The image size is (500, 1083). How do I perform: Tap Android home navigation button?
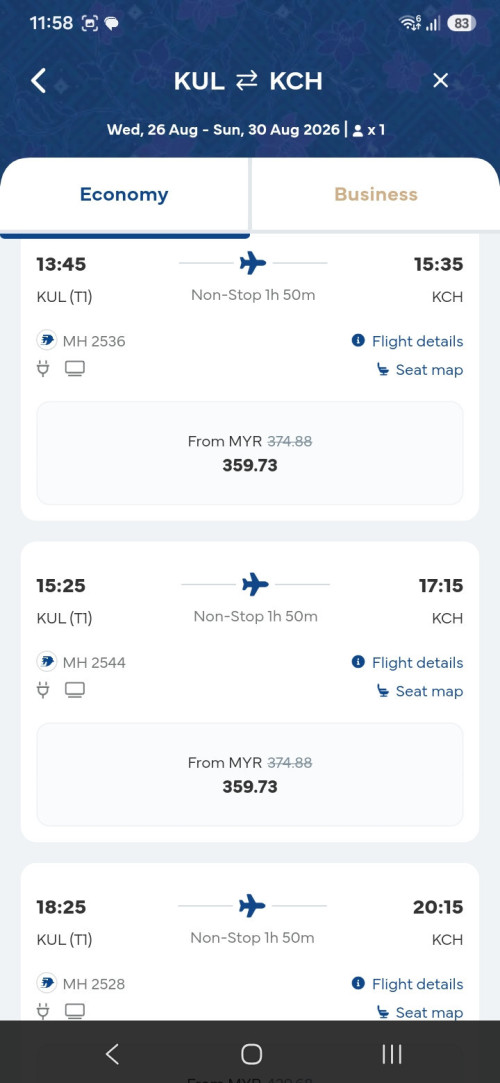coord(251,1053)
